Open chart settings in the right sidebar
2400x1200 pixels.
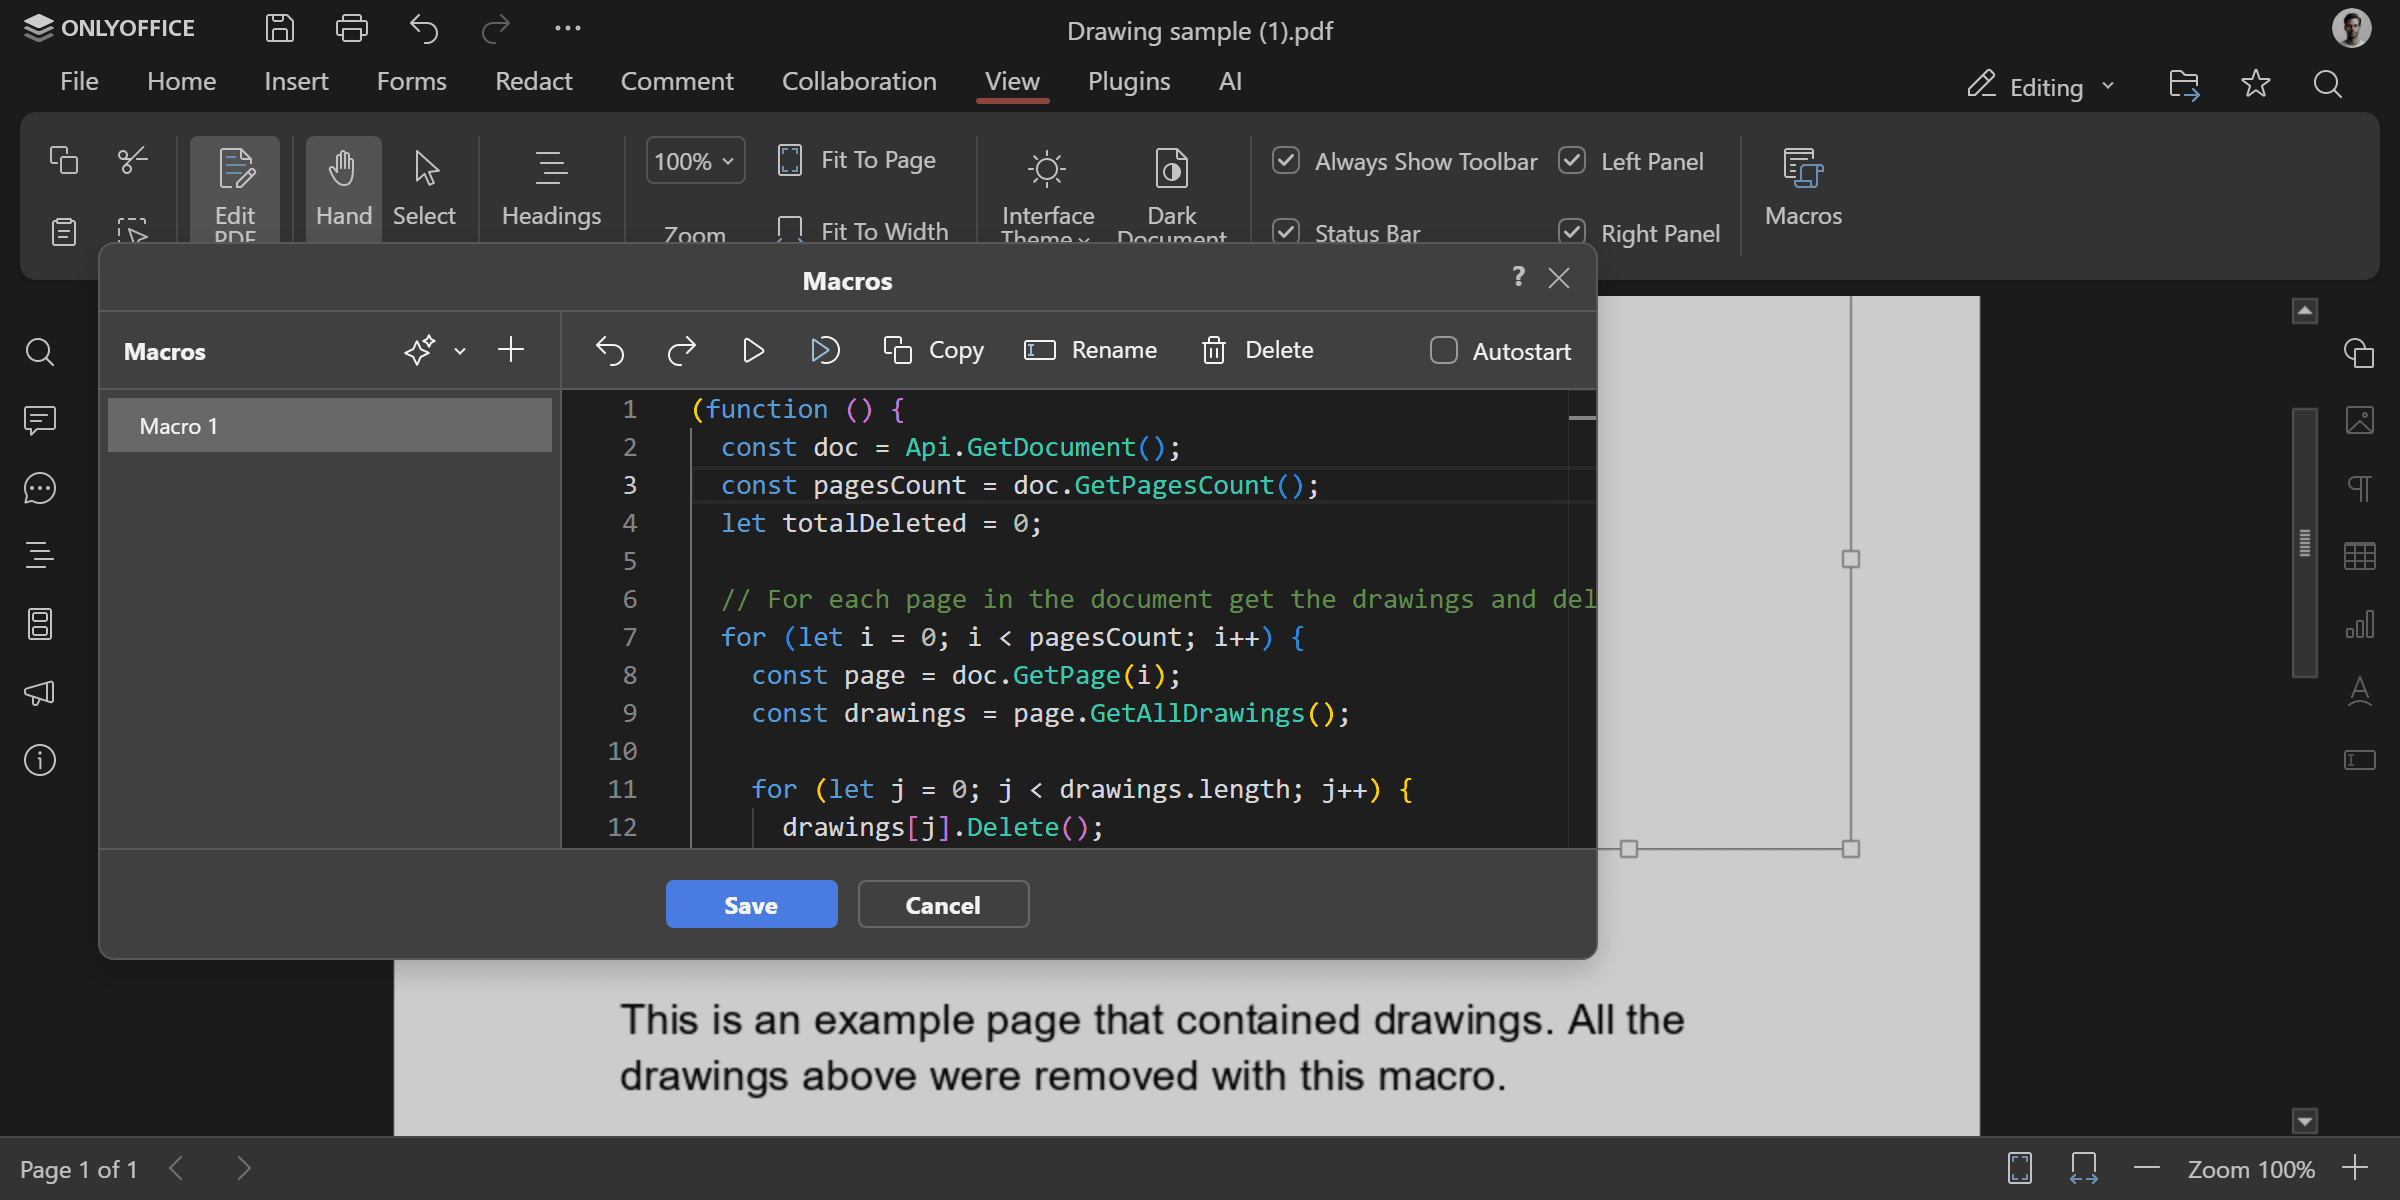pos(2360,623)
